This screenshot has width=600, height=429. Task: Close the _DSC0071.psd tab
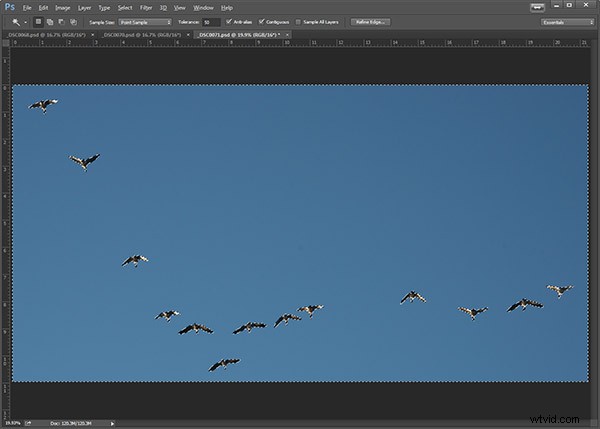click(x=287, y=35)
